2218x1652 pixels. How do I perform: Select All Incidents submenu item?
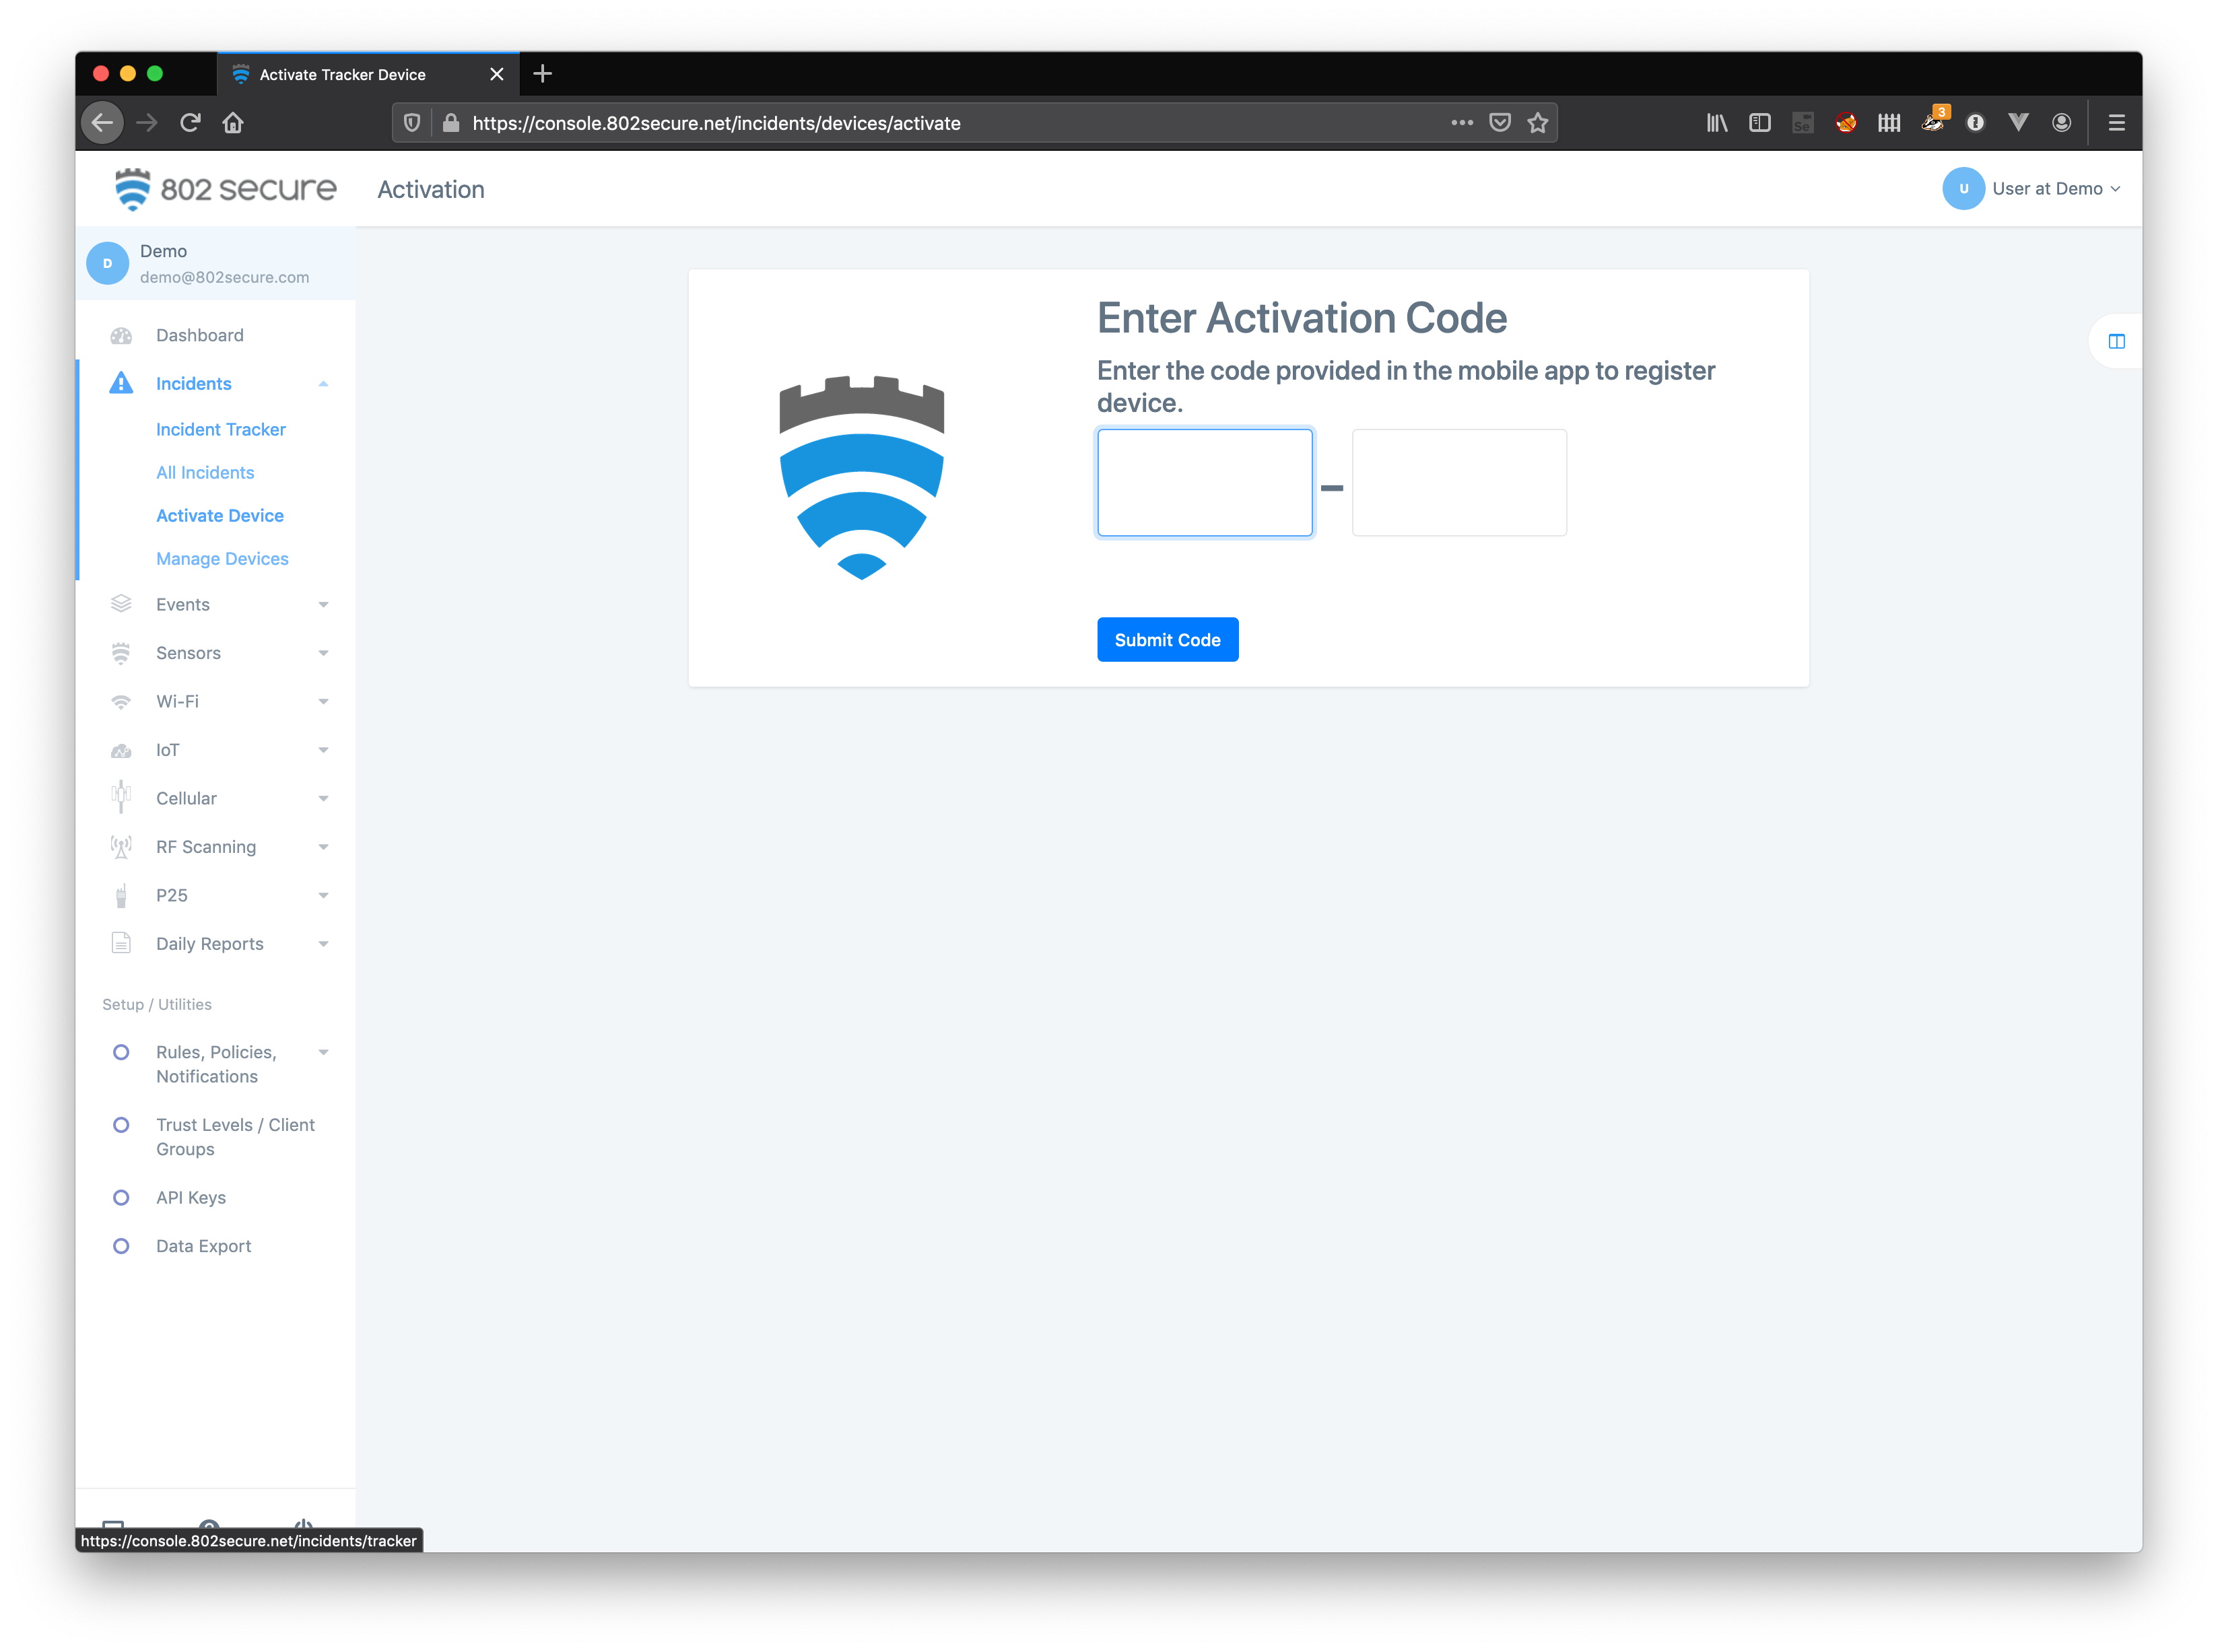pos(205,473)
